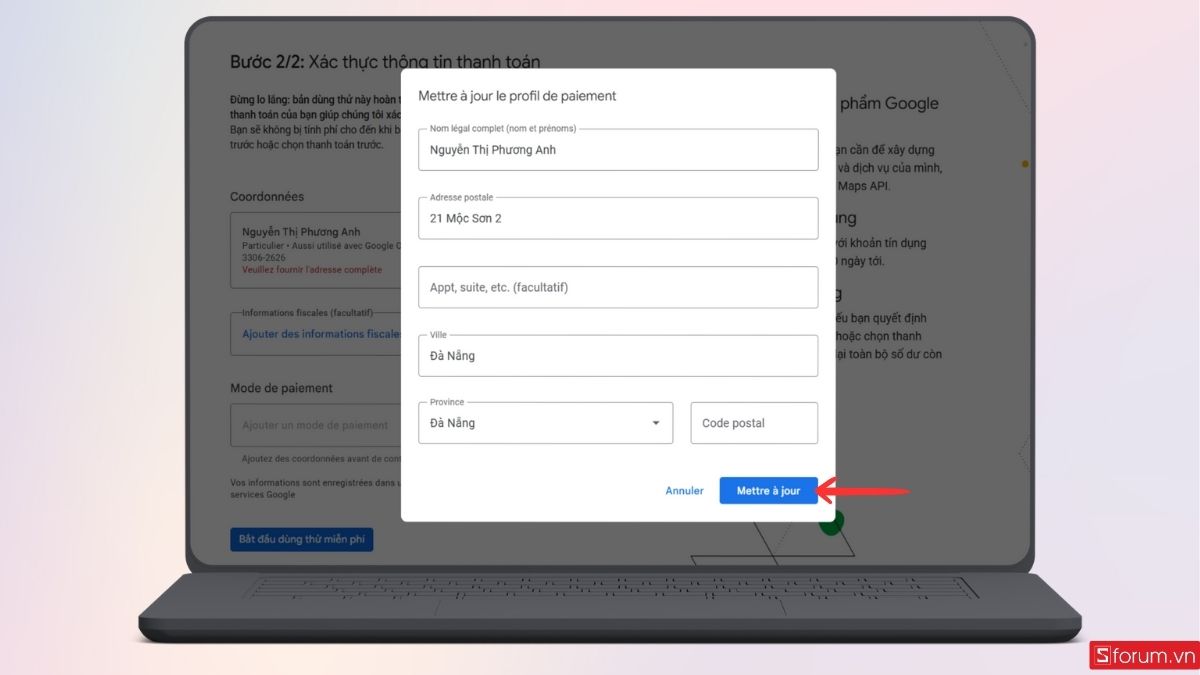Click the Mettre à jour button
The image size is (1200, 675).
tap(768, 491)
